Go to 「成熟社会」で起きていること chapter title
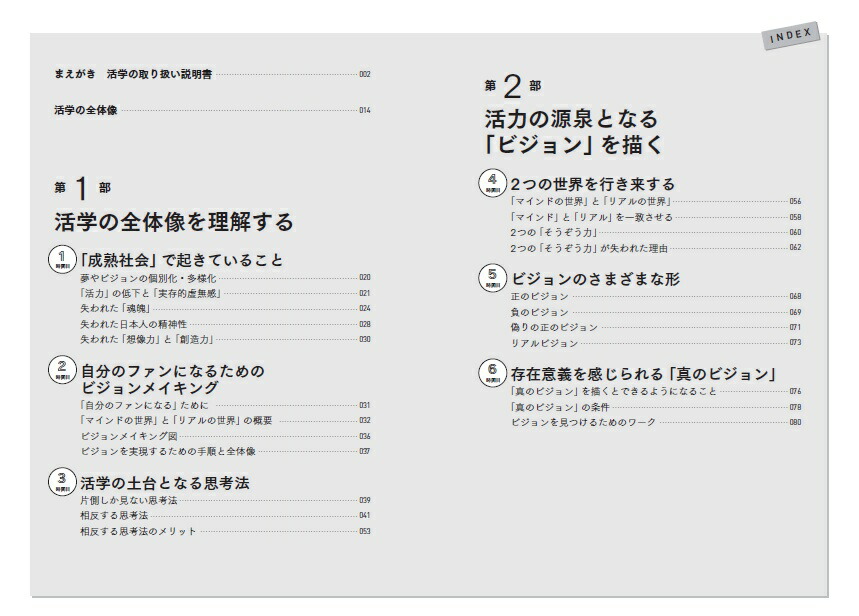Image resolution: width=859 pixels, height=616 pixels. click(x=181, y=260)
